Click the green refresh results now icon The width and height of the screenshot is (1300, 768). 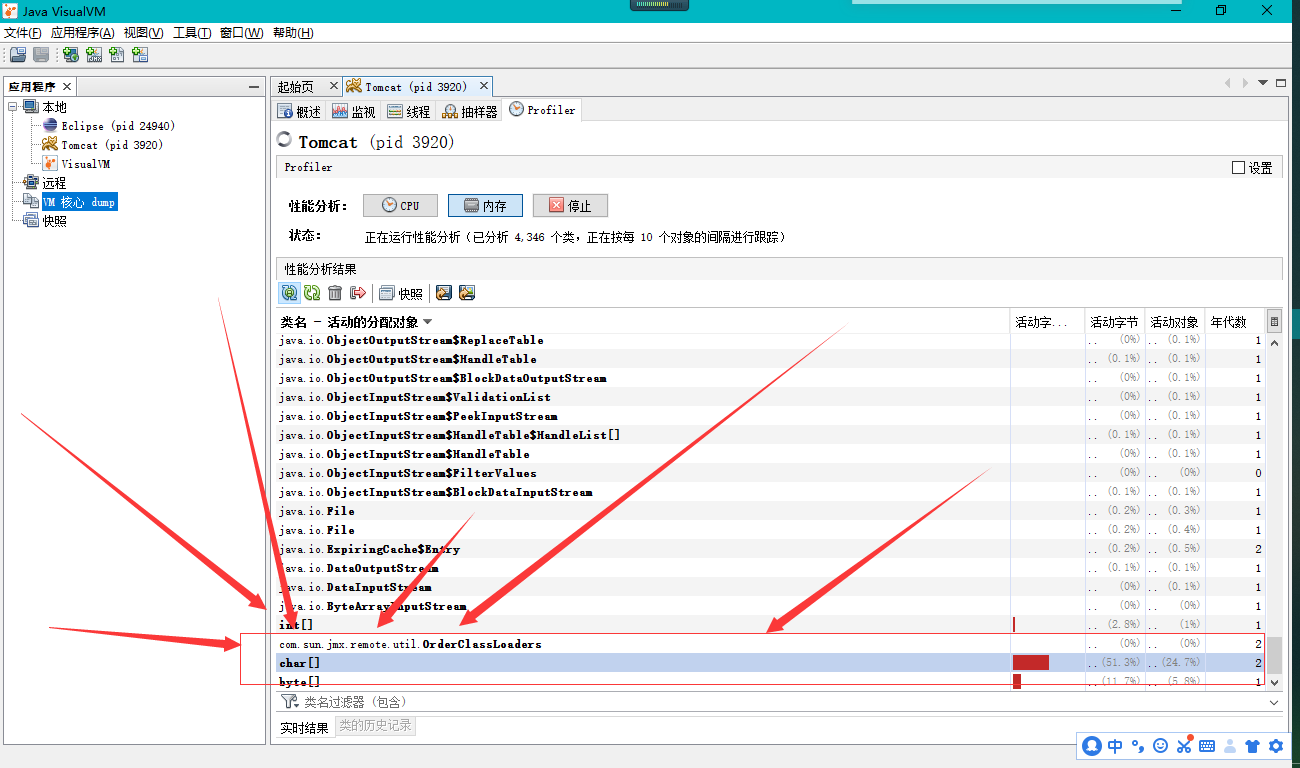point(312,293)
